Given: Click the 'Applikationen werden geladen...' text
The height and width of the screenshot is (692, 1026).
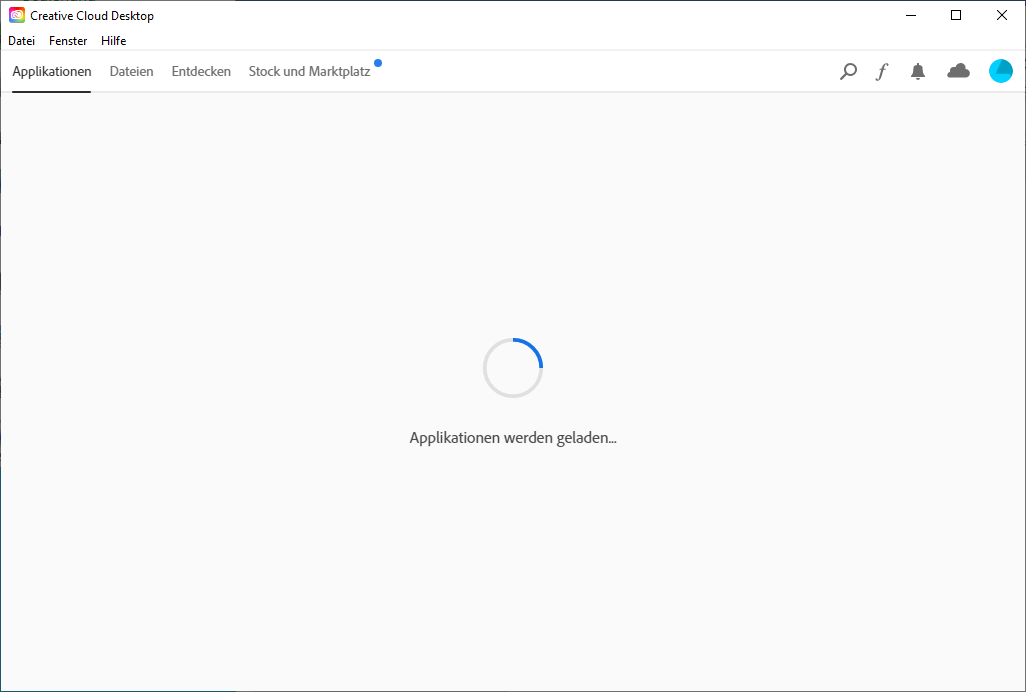Looking at the screenshot, I should [x=513, y=438].
